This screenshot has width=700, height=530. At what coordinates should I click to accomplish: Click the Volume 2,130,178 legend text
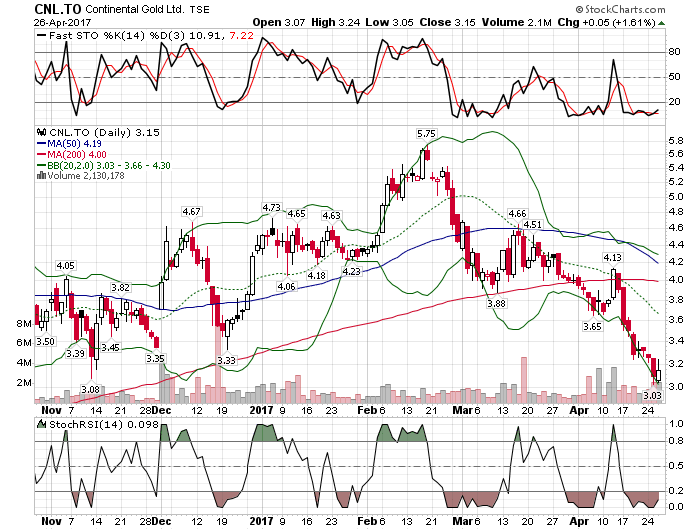86,175
